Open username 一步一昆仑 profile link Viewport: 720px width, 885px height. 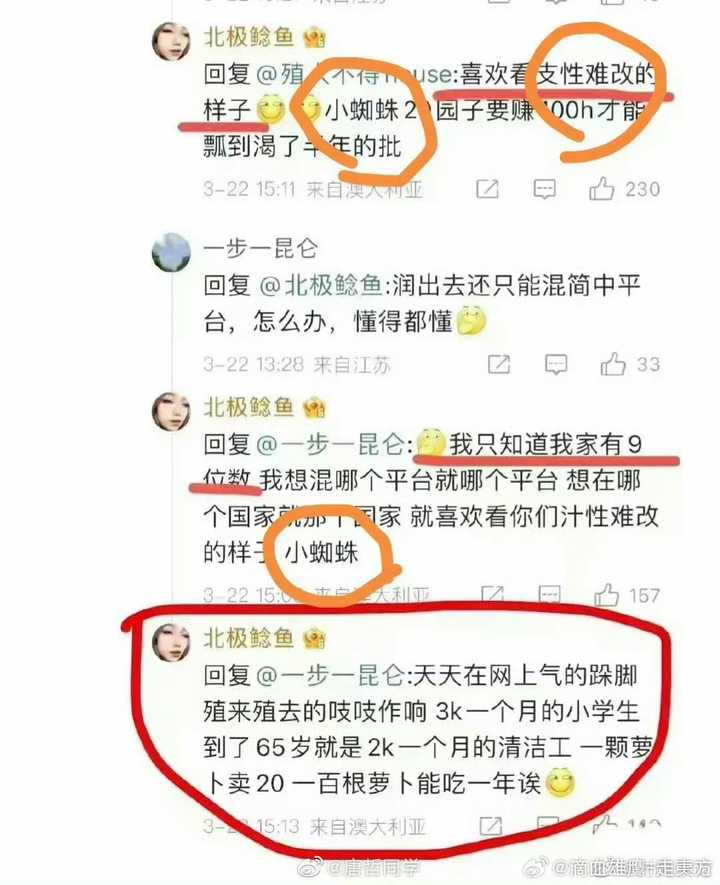(260, 248)
